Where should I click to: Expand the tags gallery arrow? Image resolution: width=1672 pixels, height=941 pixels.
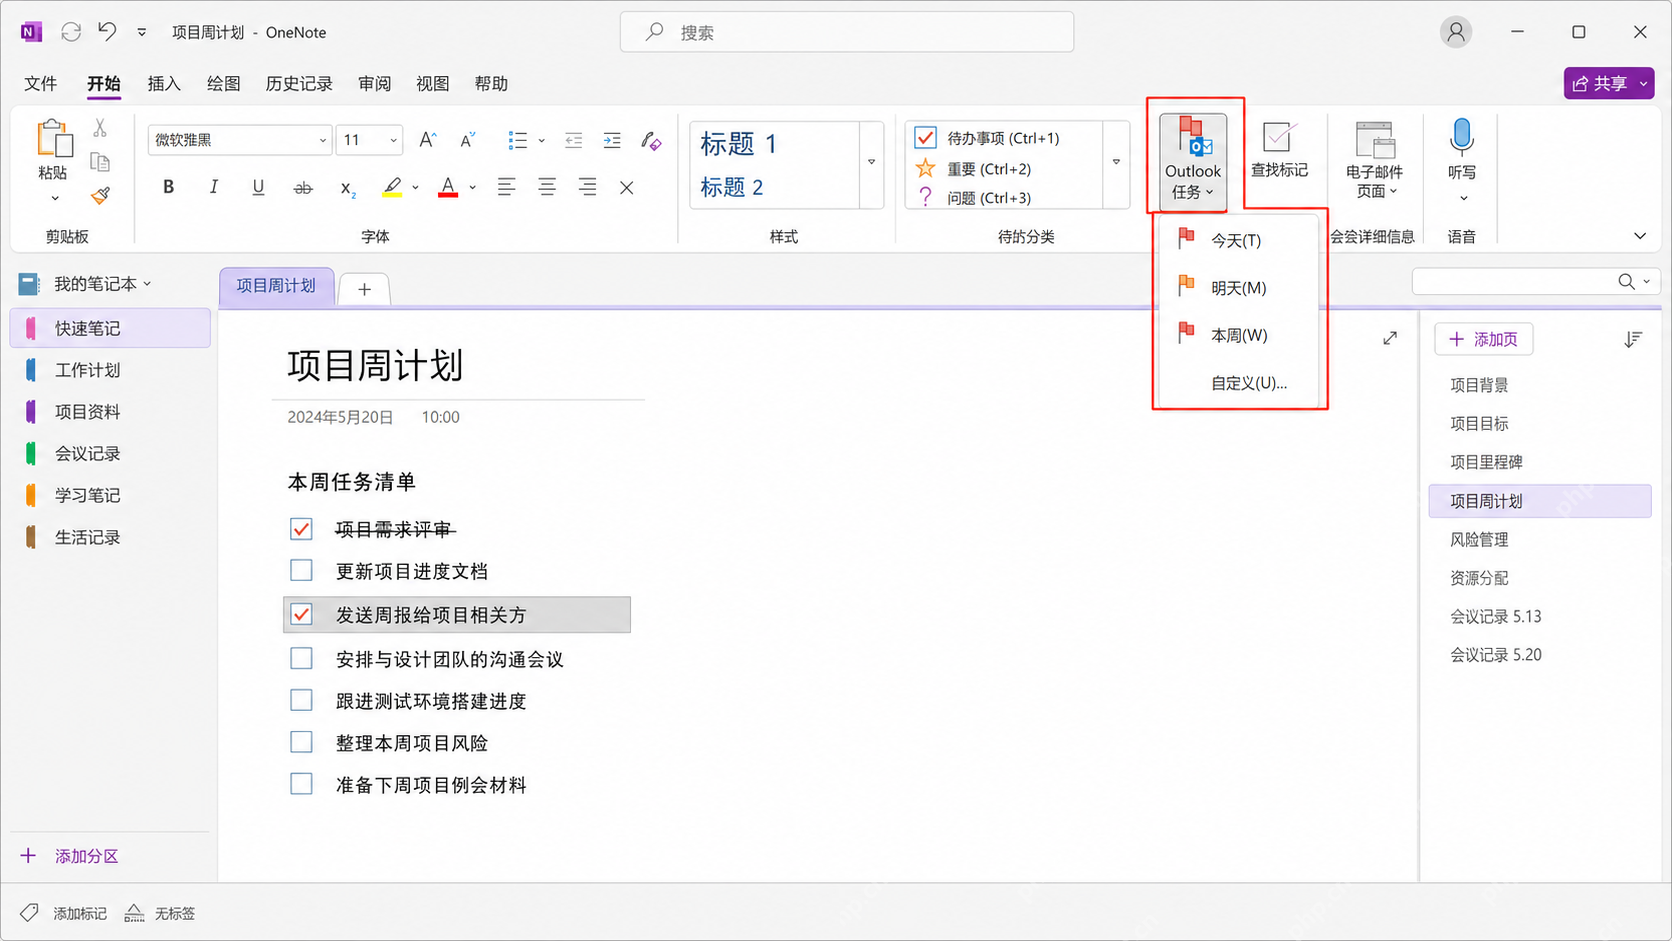click(1116, 162)
